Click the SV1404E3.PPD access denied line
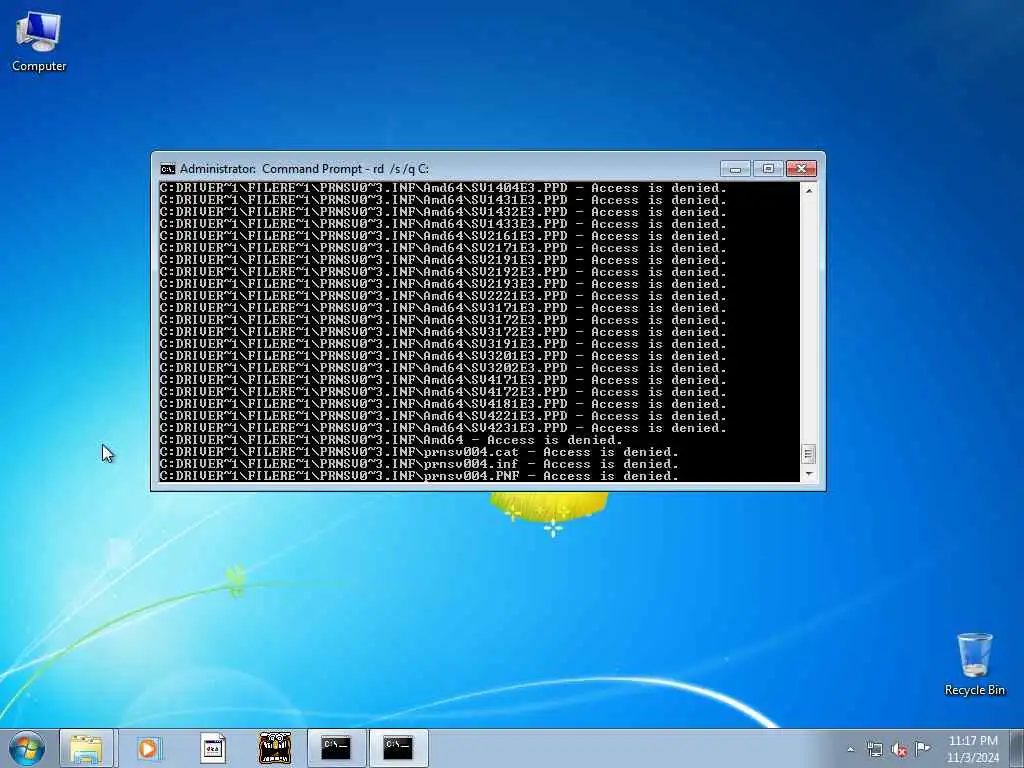The width and height of the screenshot is (1024, 768). point(443,188)
